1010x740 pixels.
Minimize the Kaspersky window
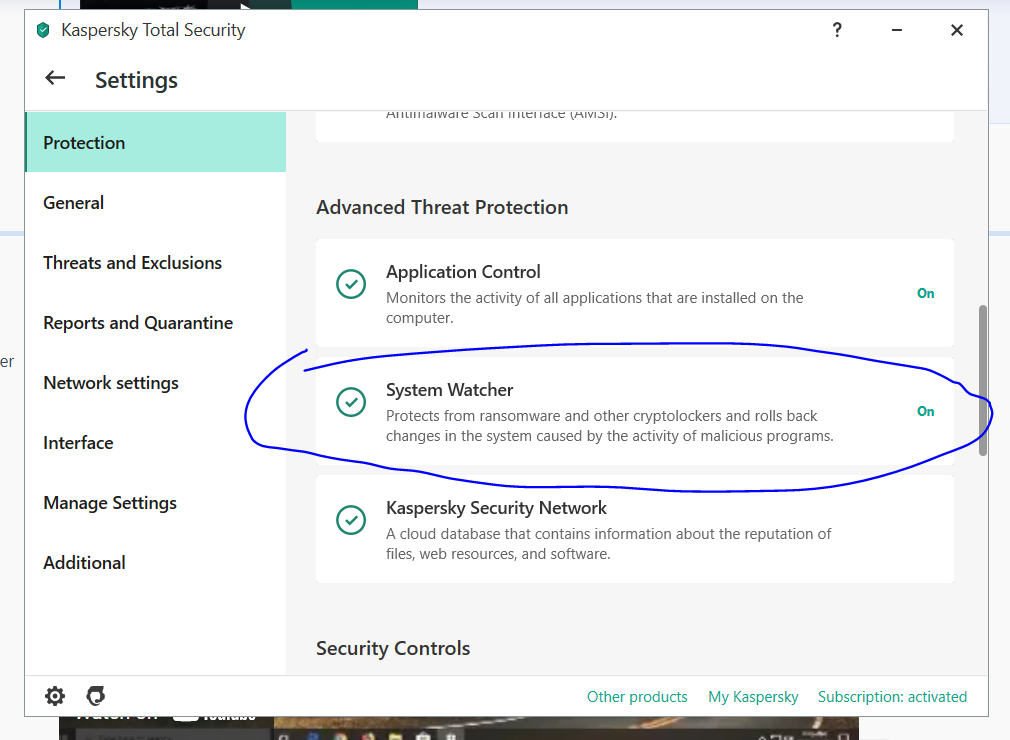pos(897,30)
